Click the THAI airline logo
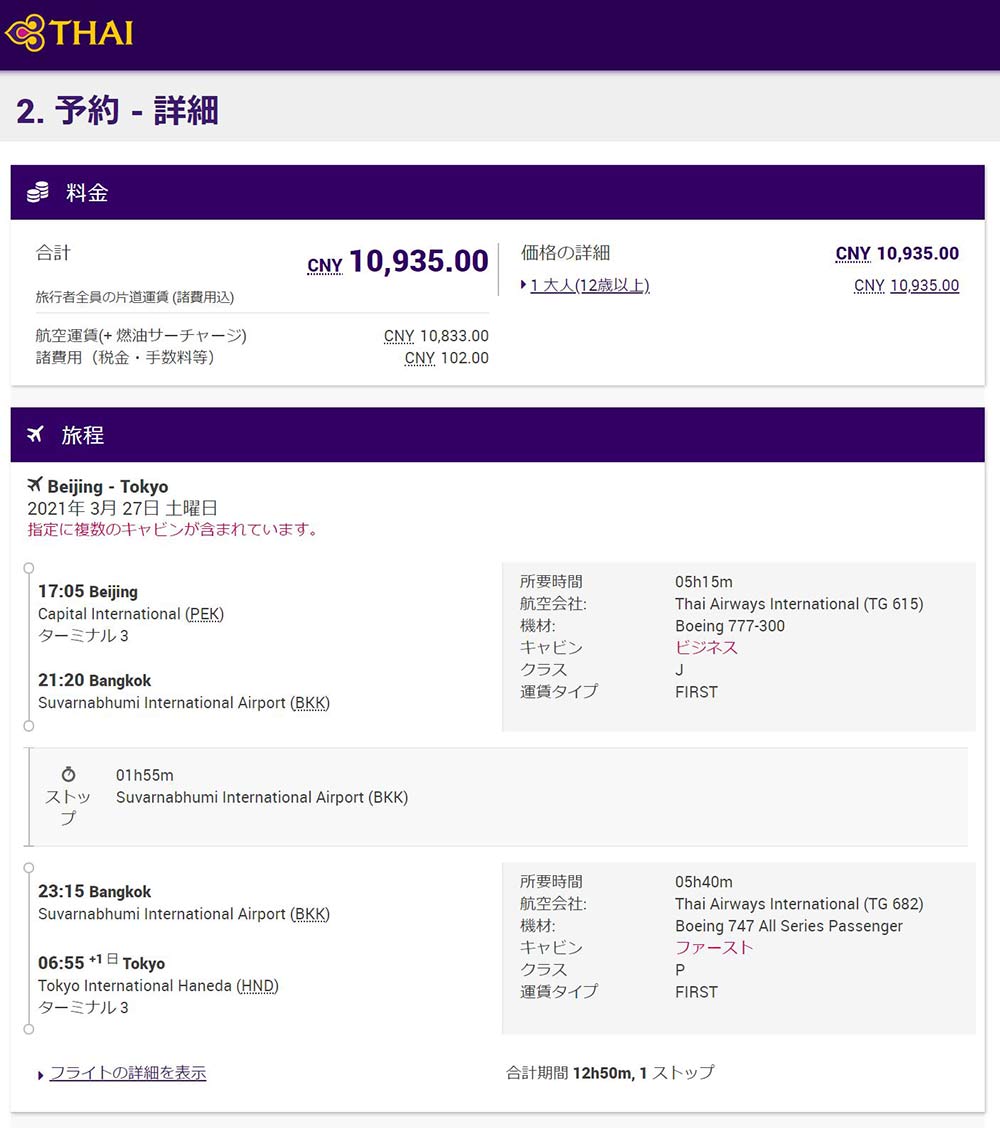This screenshot has height=1128, width=1000. [69, 33]
